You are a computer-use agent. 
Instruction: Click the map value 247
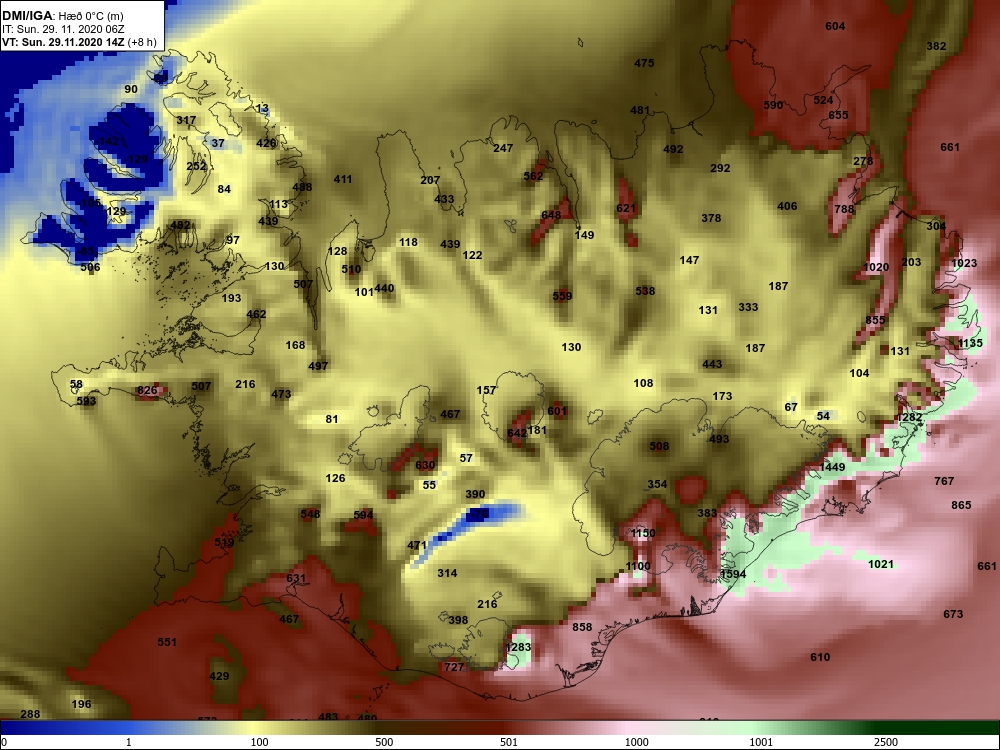(x=503, y=148)
